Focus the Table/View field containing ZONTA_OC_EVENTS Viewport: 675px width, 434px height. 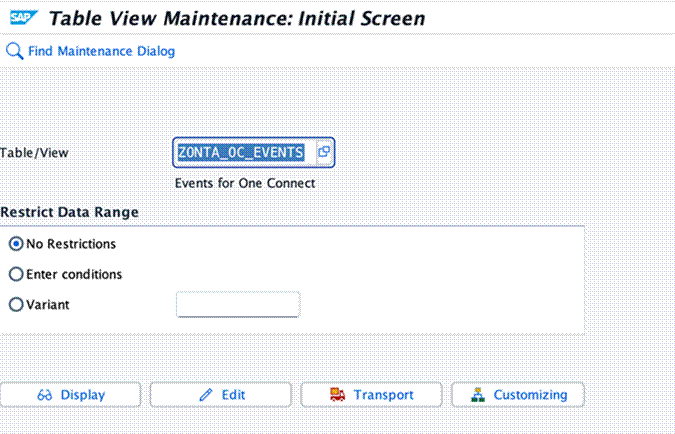click(x=240, y=152)
